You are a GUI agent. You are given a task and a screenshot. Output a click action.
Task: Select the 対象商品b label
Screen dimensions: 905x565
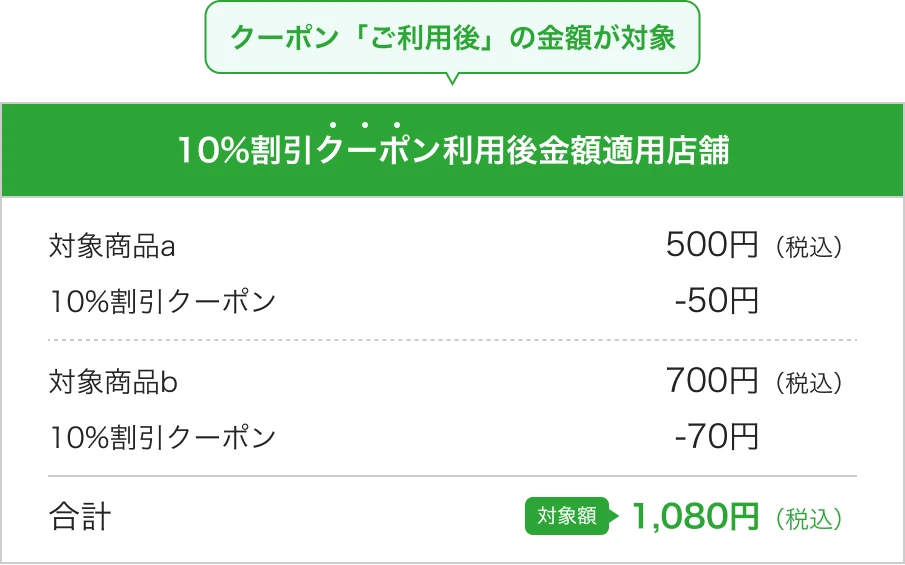pos(113,382)
